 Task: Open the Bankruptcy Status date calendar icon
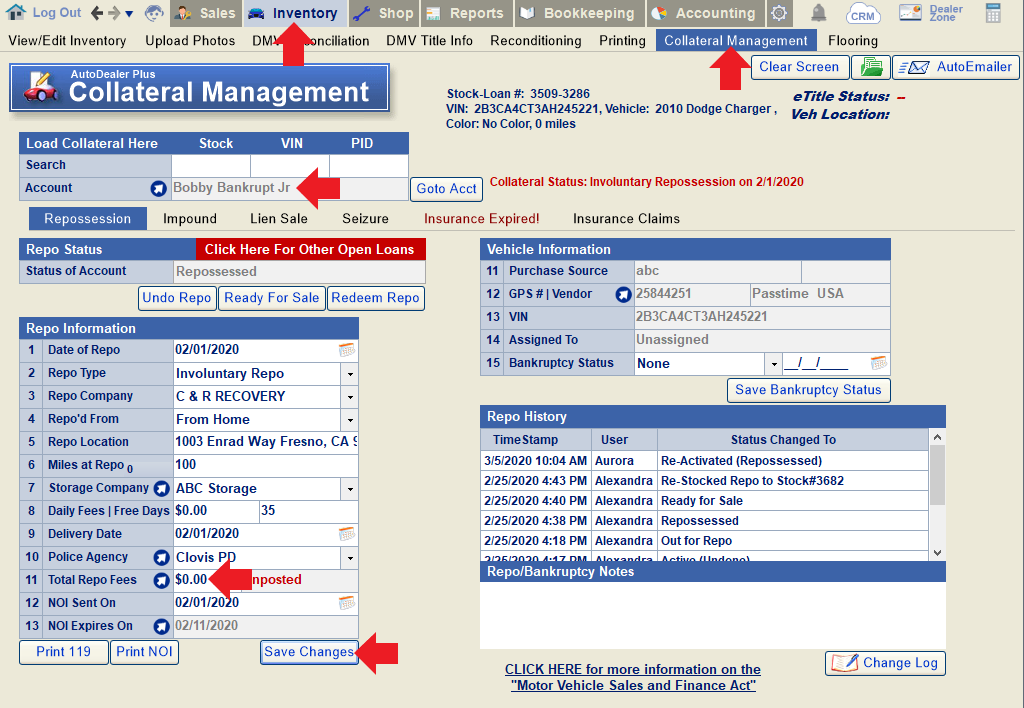[879, 362]
